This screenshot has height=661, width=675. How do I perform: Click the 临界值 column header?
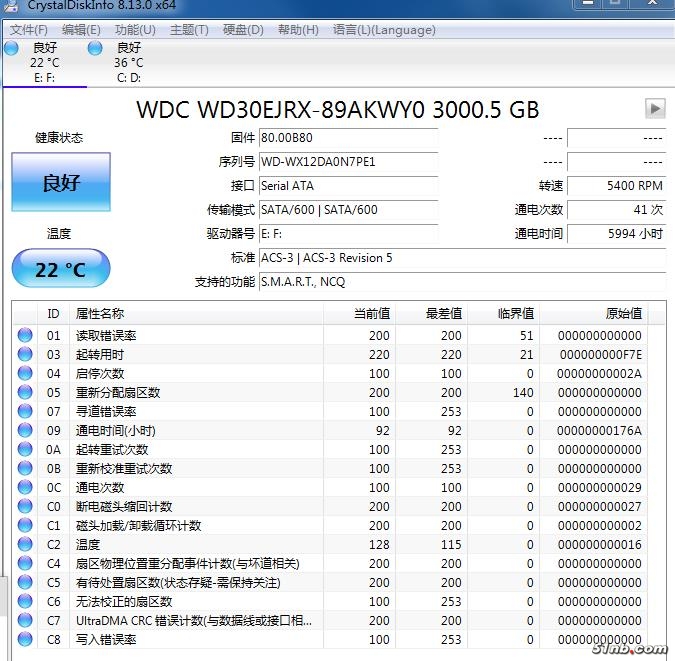coord(503,313)
